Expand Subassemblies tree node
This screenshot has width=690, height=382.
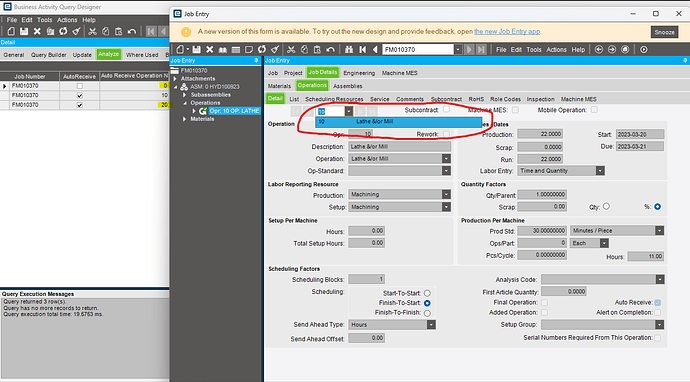(x=185, y=95)
